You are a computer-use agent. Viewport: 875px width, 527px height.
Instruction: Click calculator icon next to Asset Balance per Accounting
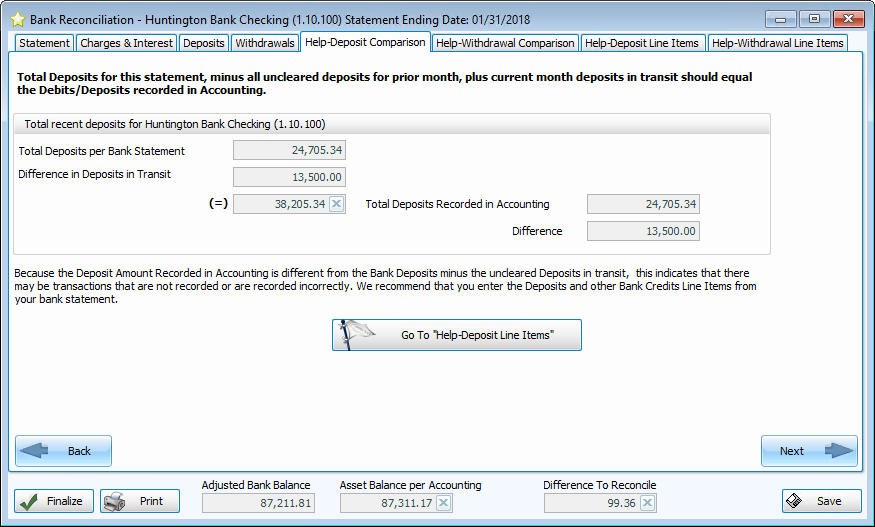(x=444, y=503)
